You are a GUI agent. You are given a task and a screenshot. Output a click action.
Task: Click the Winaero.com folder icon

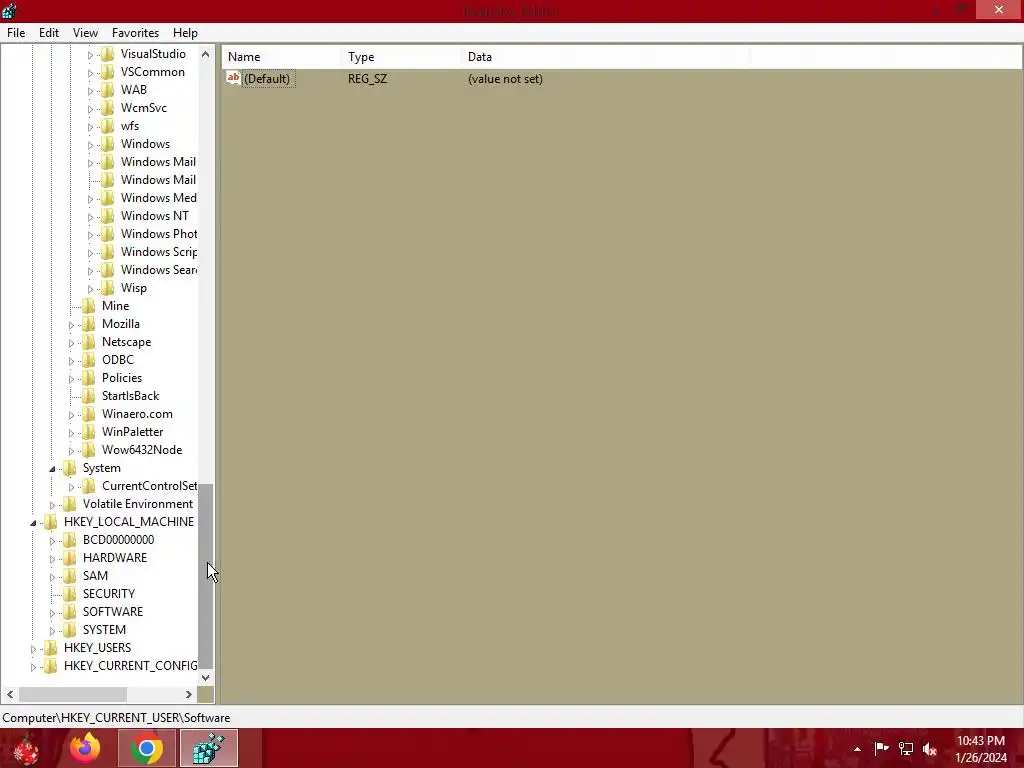pyautogui.click(x=89, y=414)
